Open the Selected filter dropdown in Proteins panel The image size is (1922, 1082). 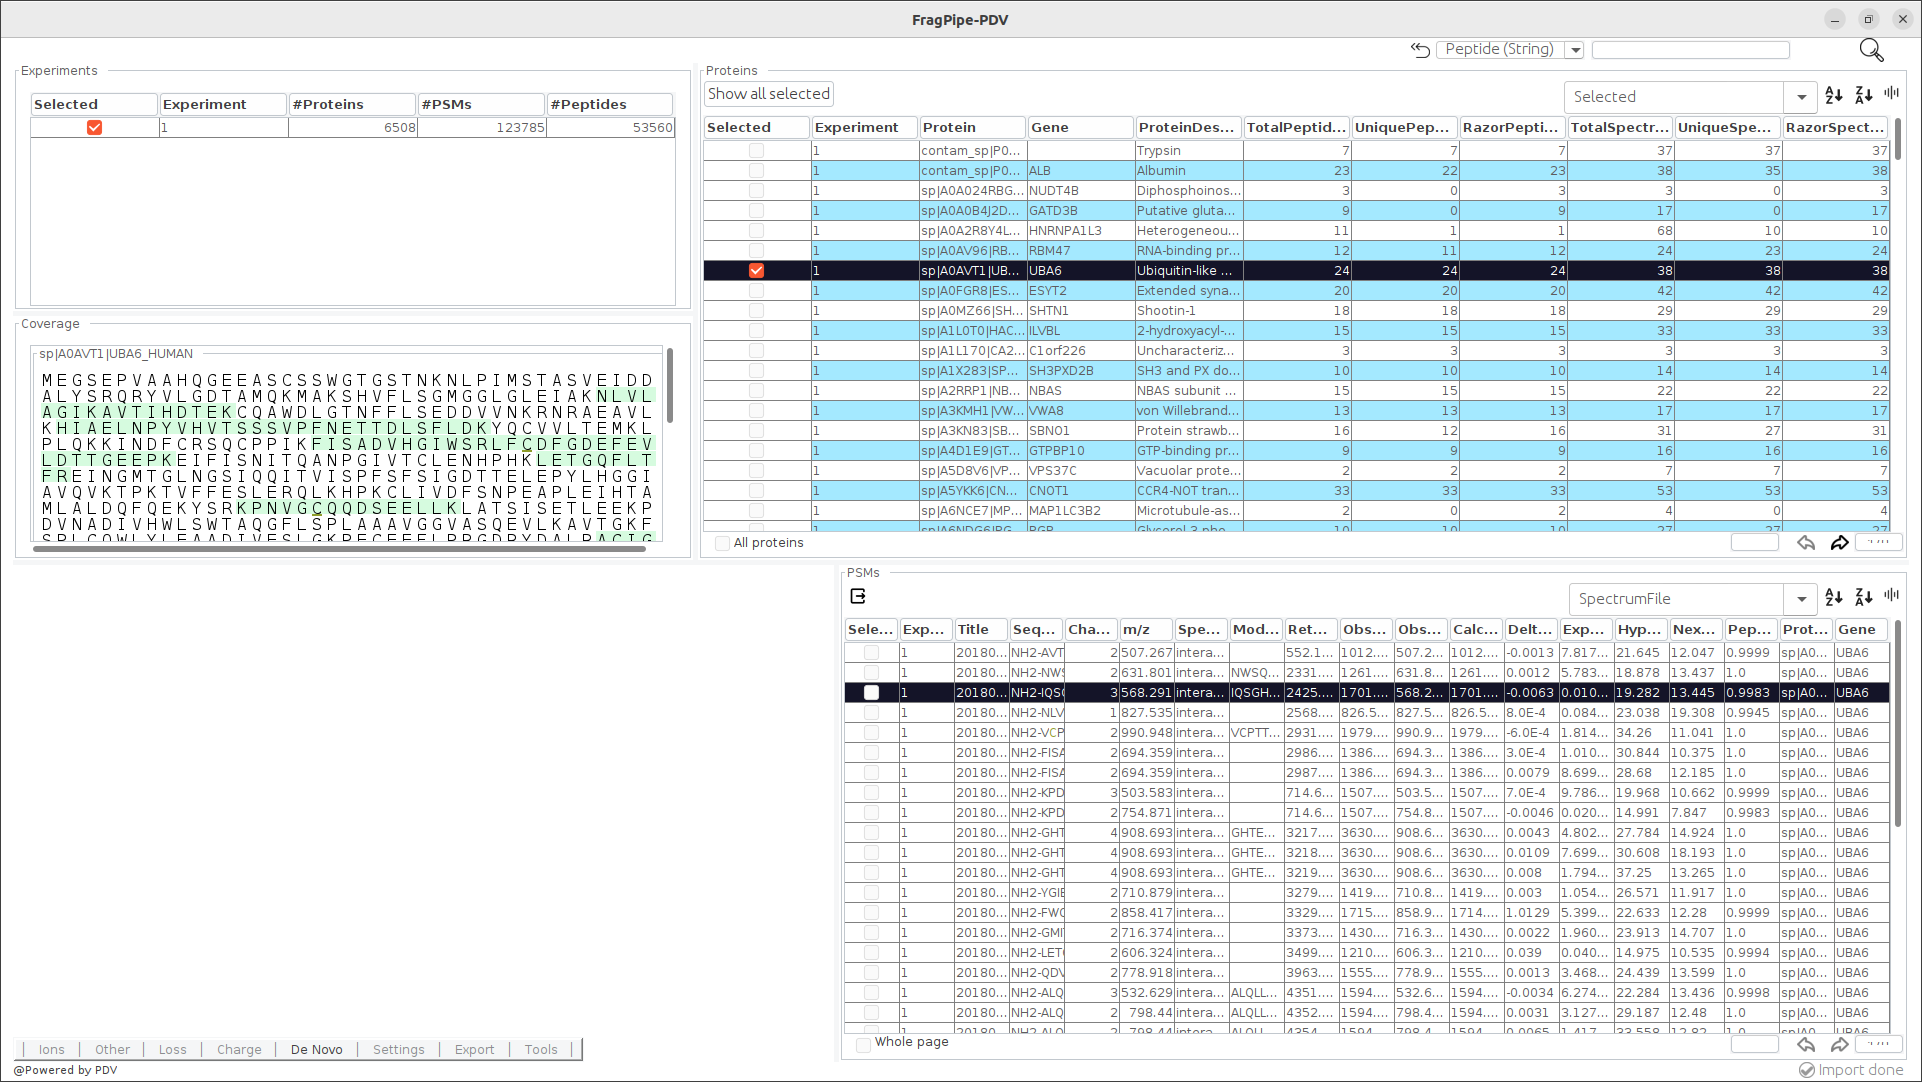pos(1801,96)
